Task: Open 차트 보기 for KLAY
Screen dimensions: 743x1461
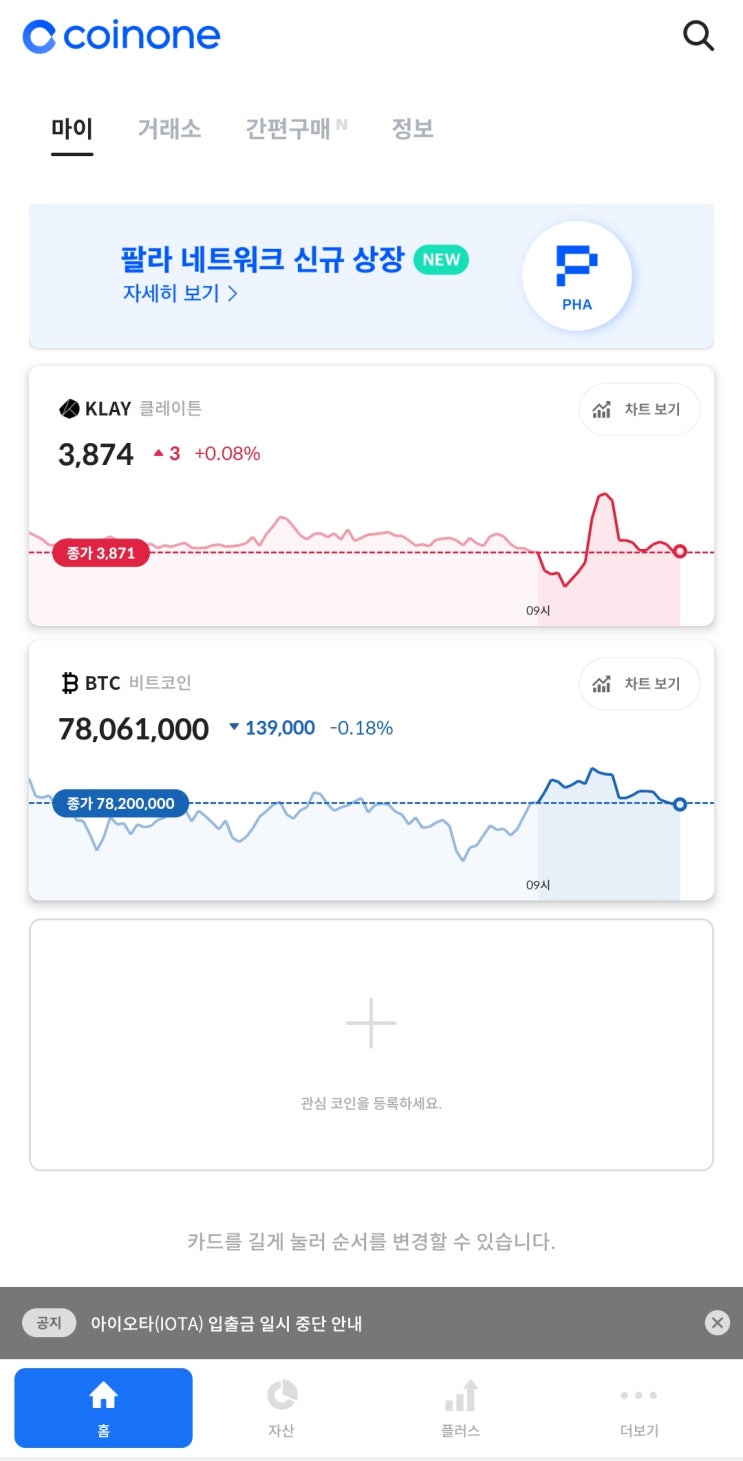Action: point(639,409)
